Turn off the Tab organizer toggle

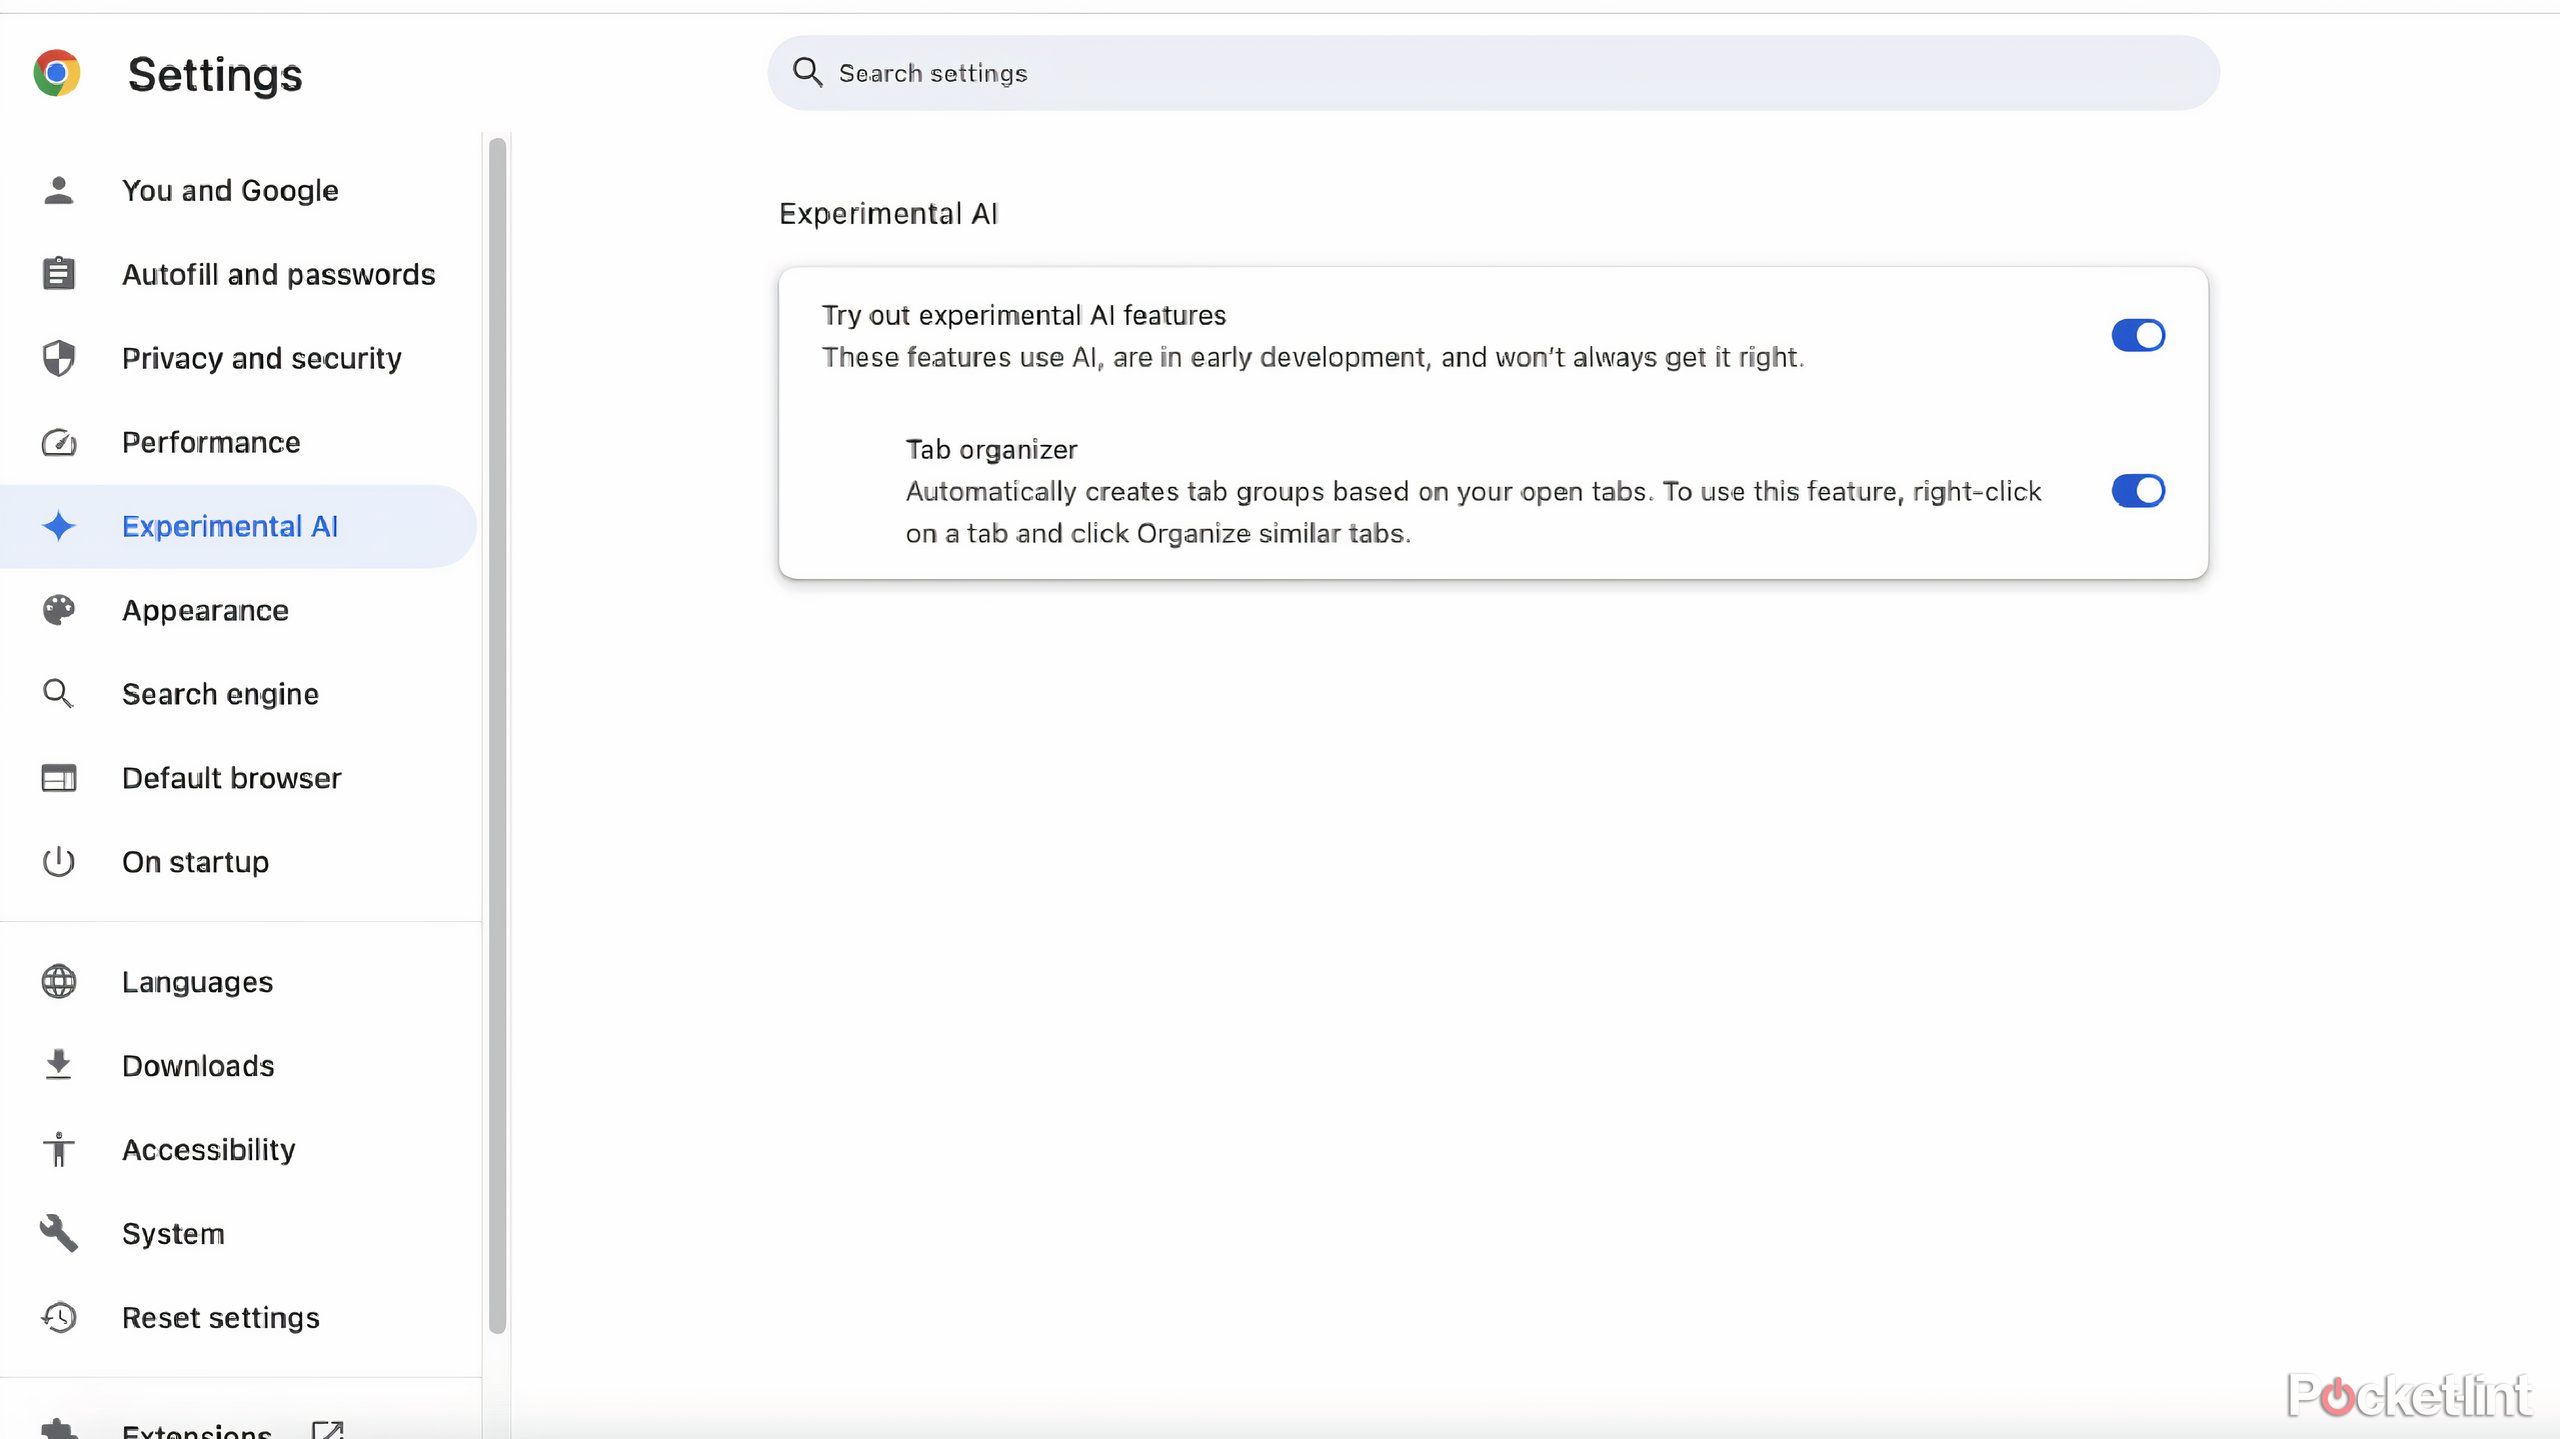(x=2138, y=491)
